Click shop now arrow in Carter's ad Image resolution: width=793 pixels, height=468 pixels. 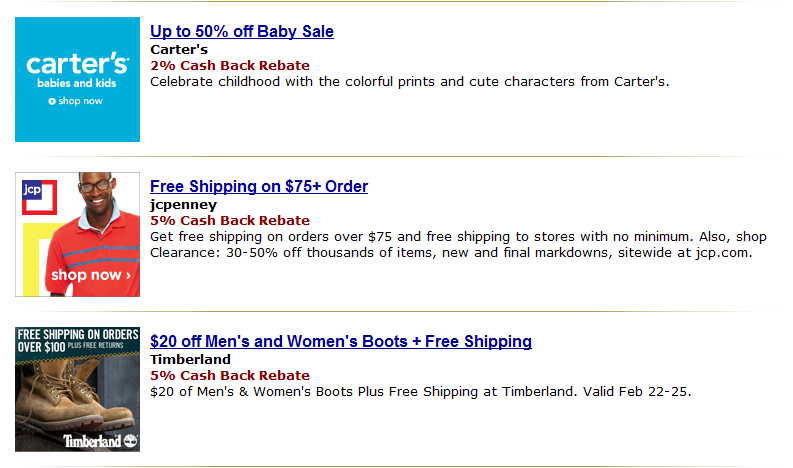coord(75,101)
